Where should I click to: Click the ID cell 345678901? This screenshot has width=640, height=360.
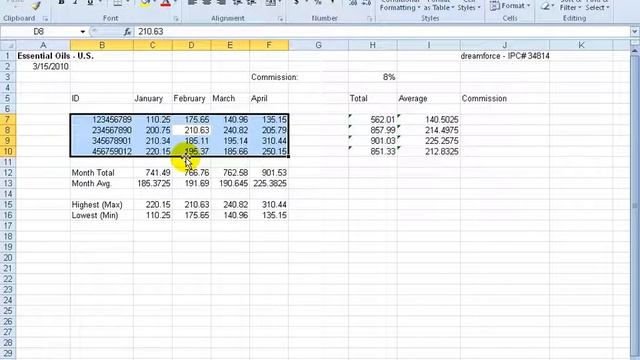pos(102,141)
